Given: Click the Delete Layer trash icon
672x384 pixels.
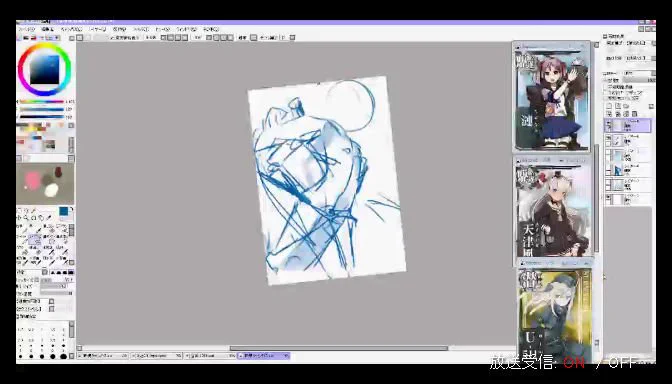Looking at the screenshot, I should 634,114.
